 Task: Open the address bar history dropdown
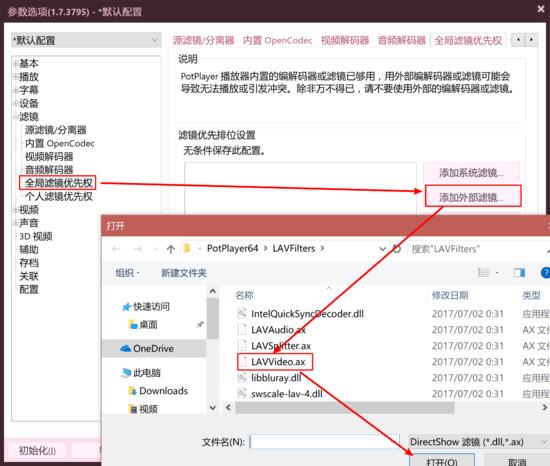pos(383,249)
